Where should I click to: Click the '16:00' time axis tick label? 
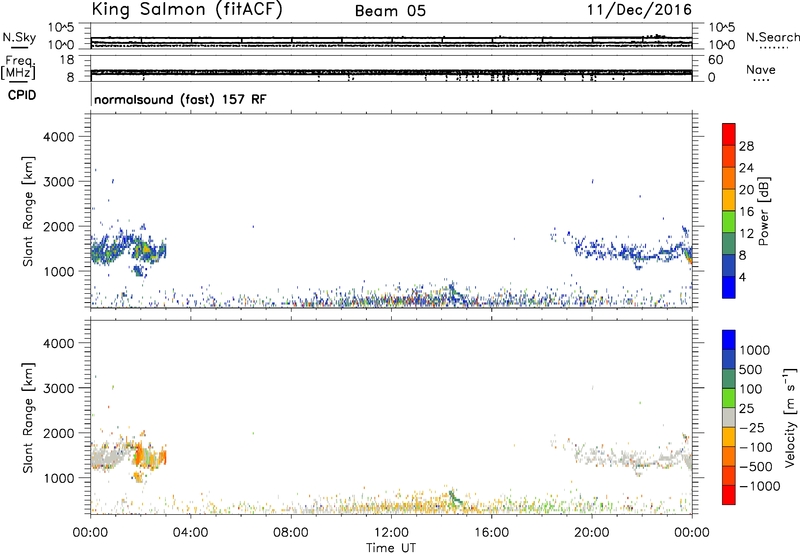pyautogui.click(x=491, y=533)
